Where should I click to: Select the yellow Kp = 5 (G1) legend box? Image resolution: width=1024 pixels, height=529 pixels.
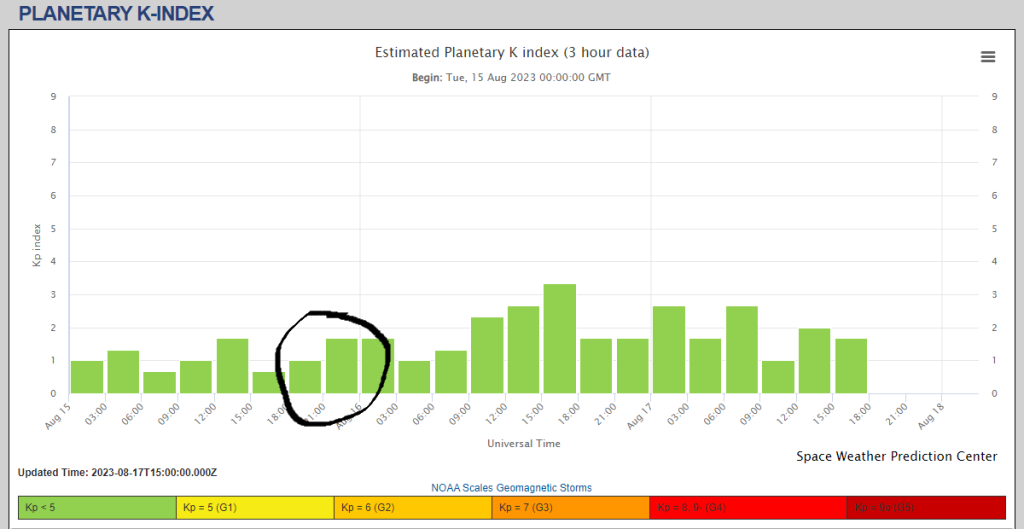pyautogui.click(x=255, y=507)
